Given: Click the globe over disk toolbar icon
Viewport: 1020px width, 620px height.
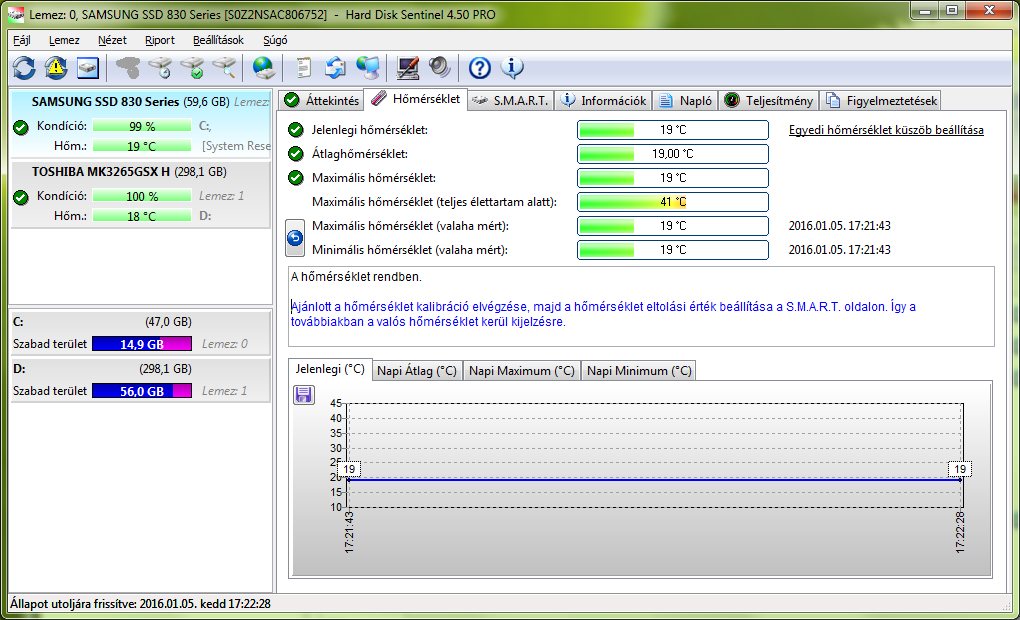Looking at the screenshot, I should (264, 68).
